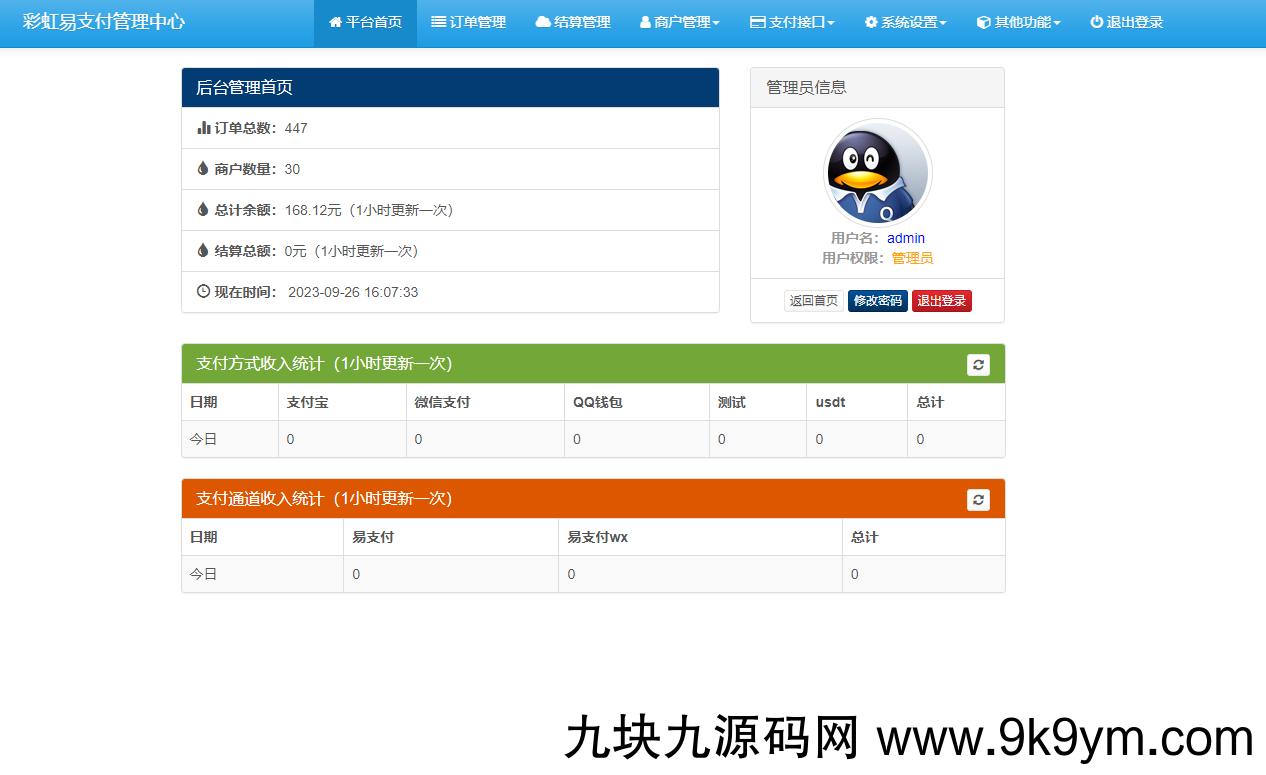The image size is (1266, 775).
Task: Click the penguin admin avatar image
Action: tap(877, 173)
